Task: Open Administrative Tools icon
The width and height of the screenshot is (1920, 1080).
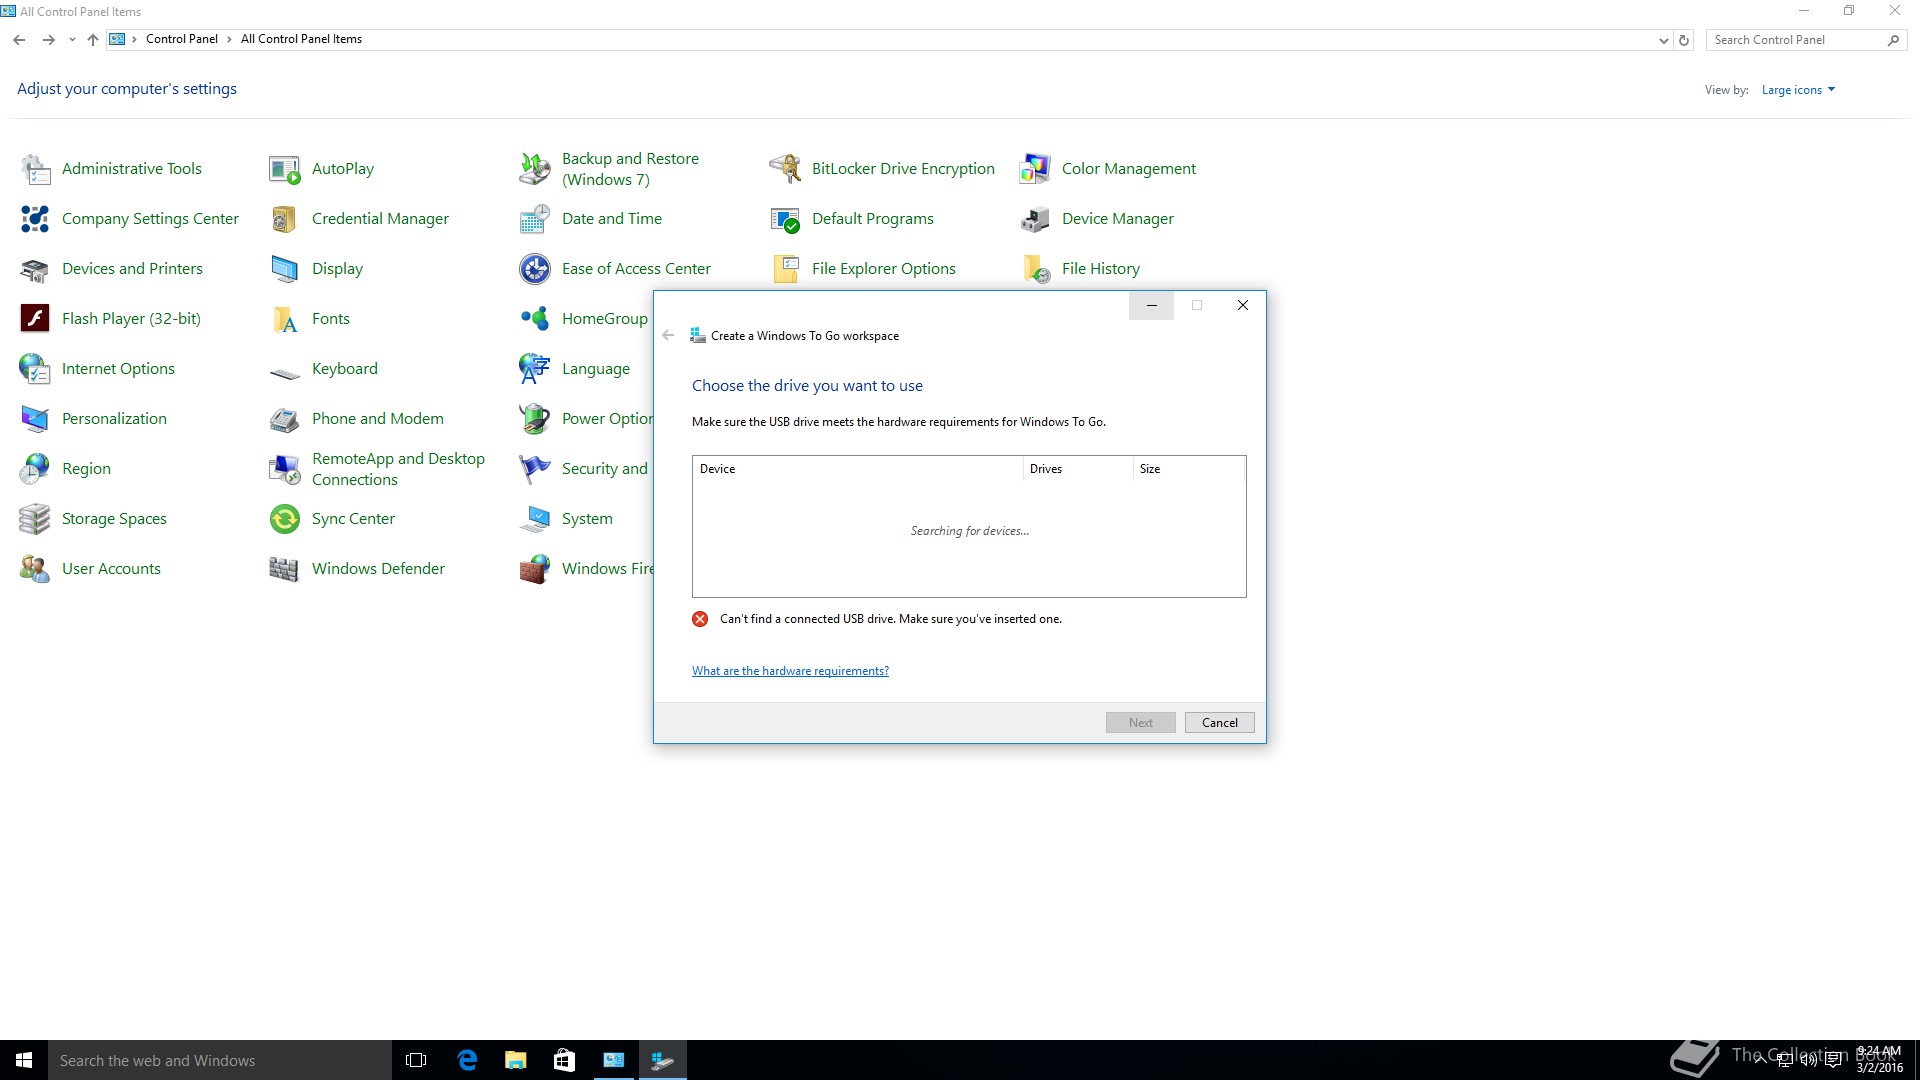Action: [35, 169]
